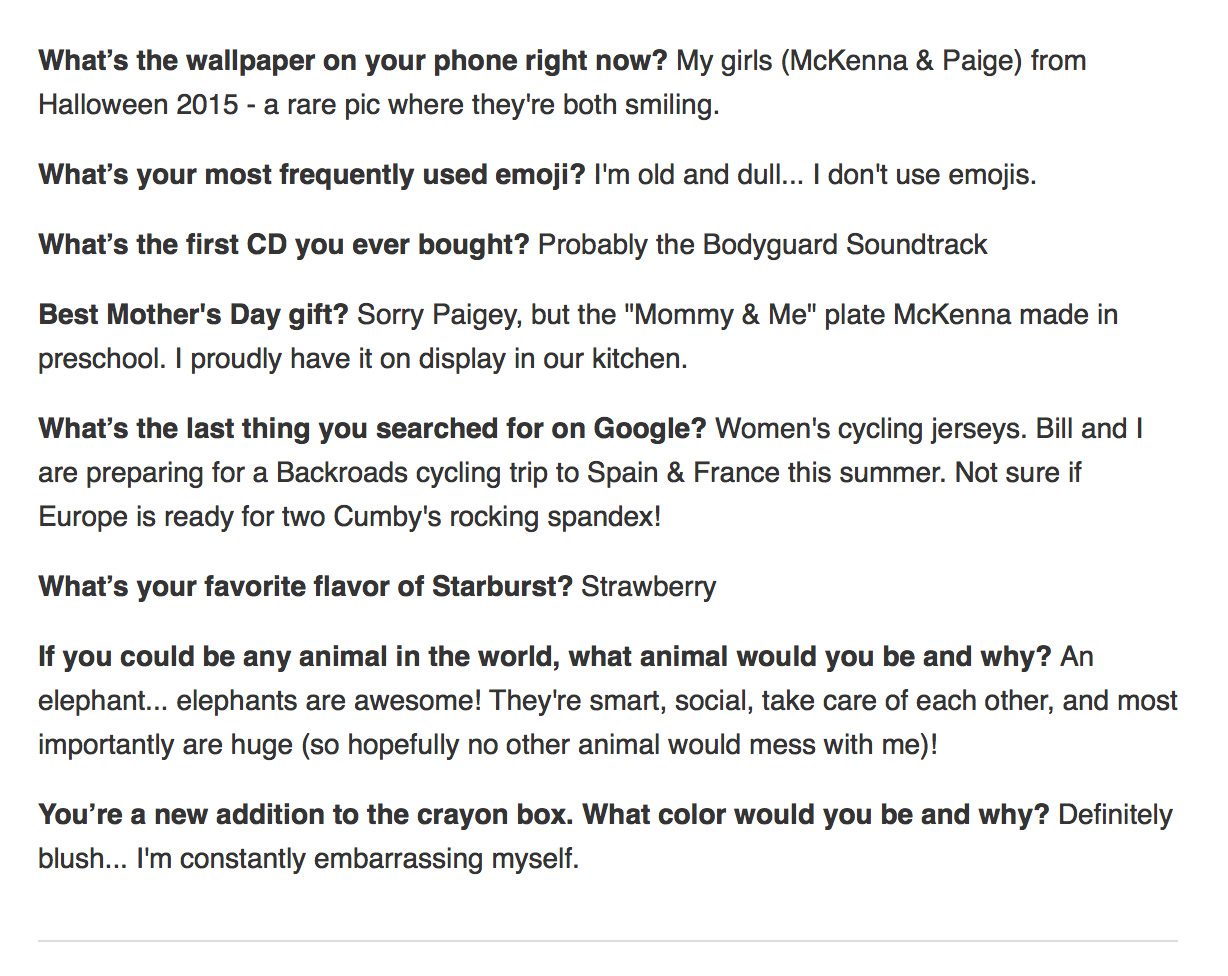The width and height of the screenshot is (1228, 976).
Task: Click the crayon box question text
Action: [543, 814]
